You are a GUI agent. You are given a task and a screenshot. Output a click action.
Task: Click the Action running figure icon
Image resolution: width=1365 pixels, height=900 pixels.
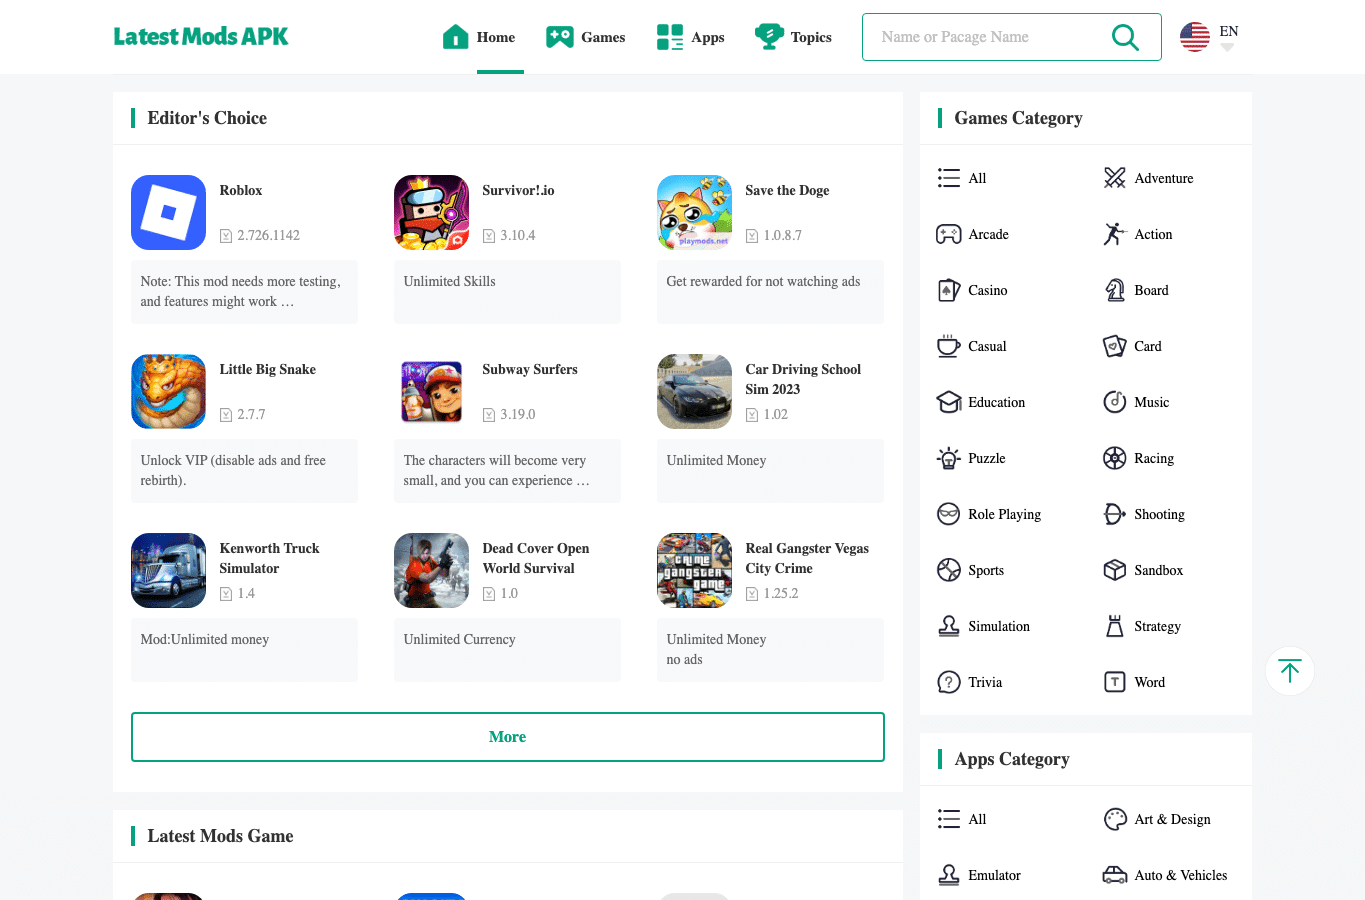(1114, 234)
